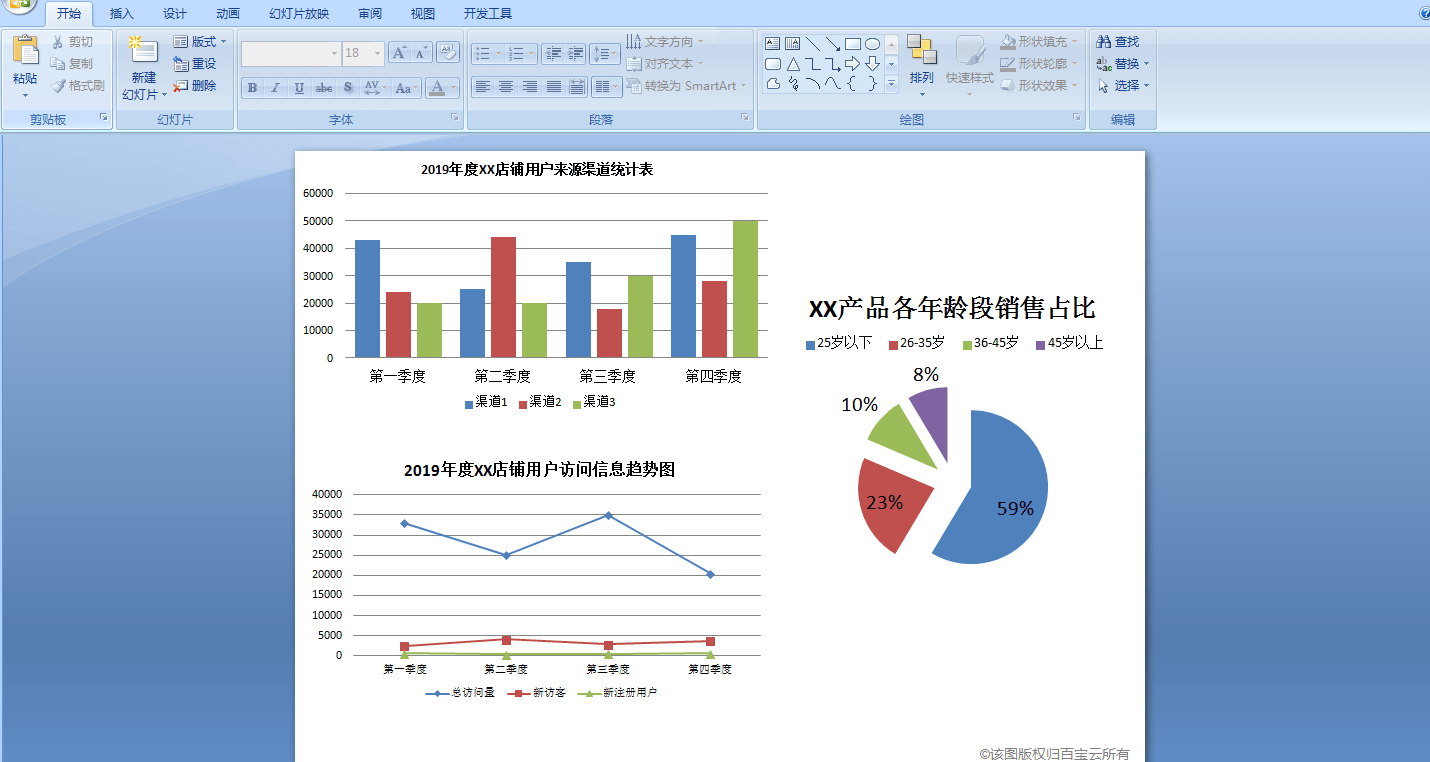Center the paragraph text
1430x762 pixels.
click(x=506, y=87)
